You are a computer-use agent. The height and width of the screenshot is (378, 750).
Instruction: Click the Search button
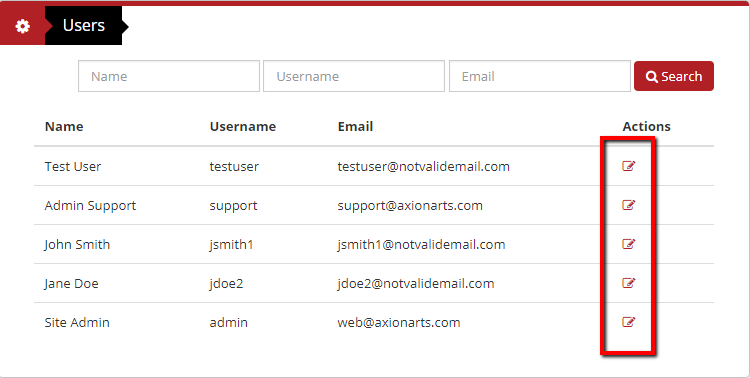(673, 76)
